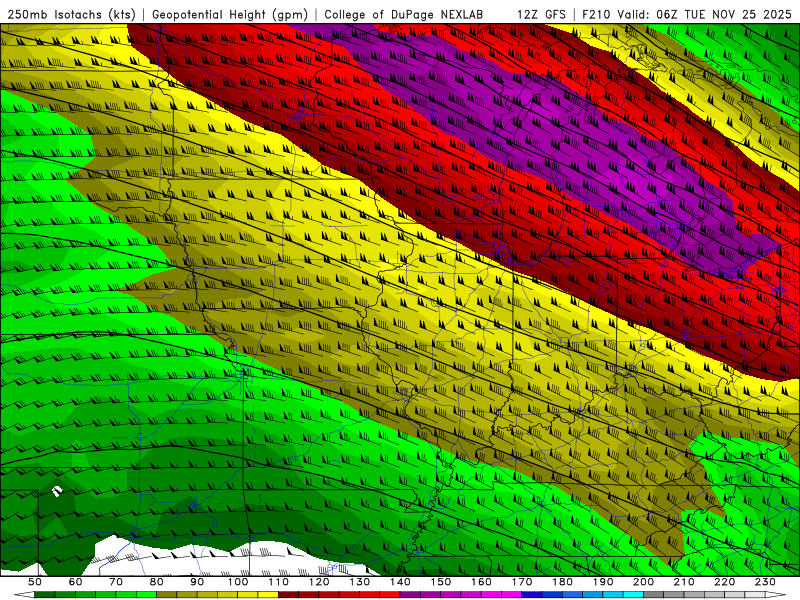Select the dark blue swatch right of 170

tap(532, 594)
